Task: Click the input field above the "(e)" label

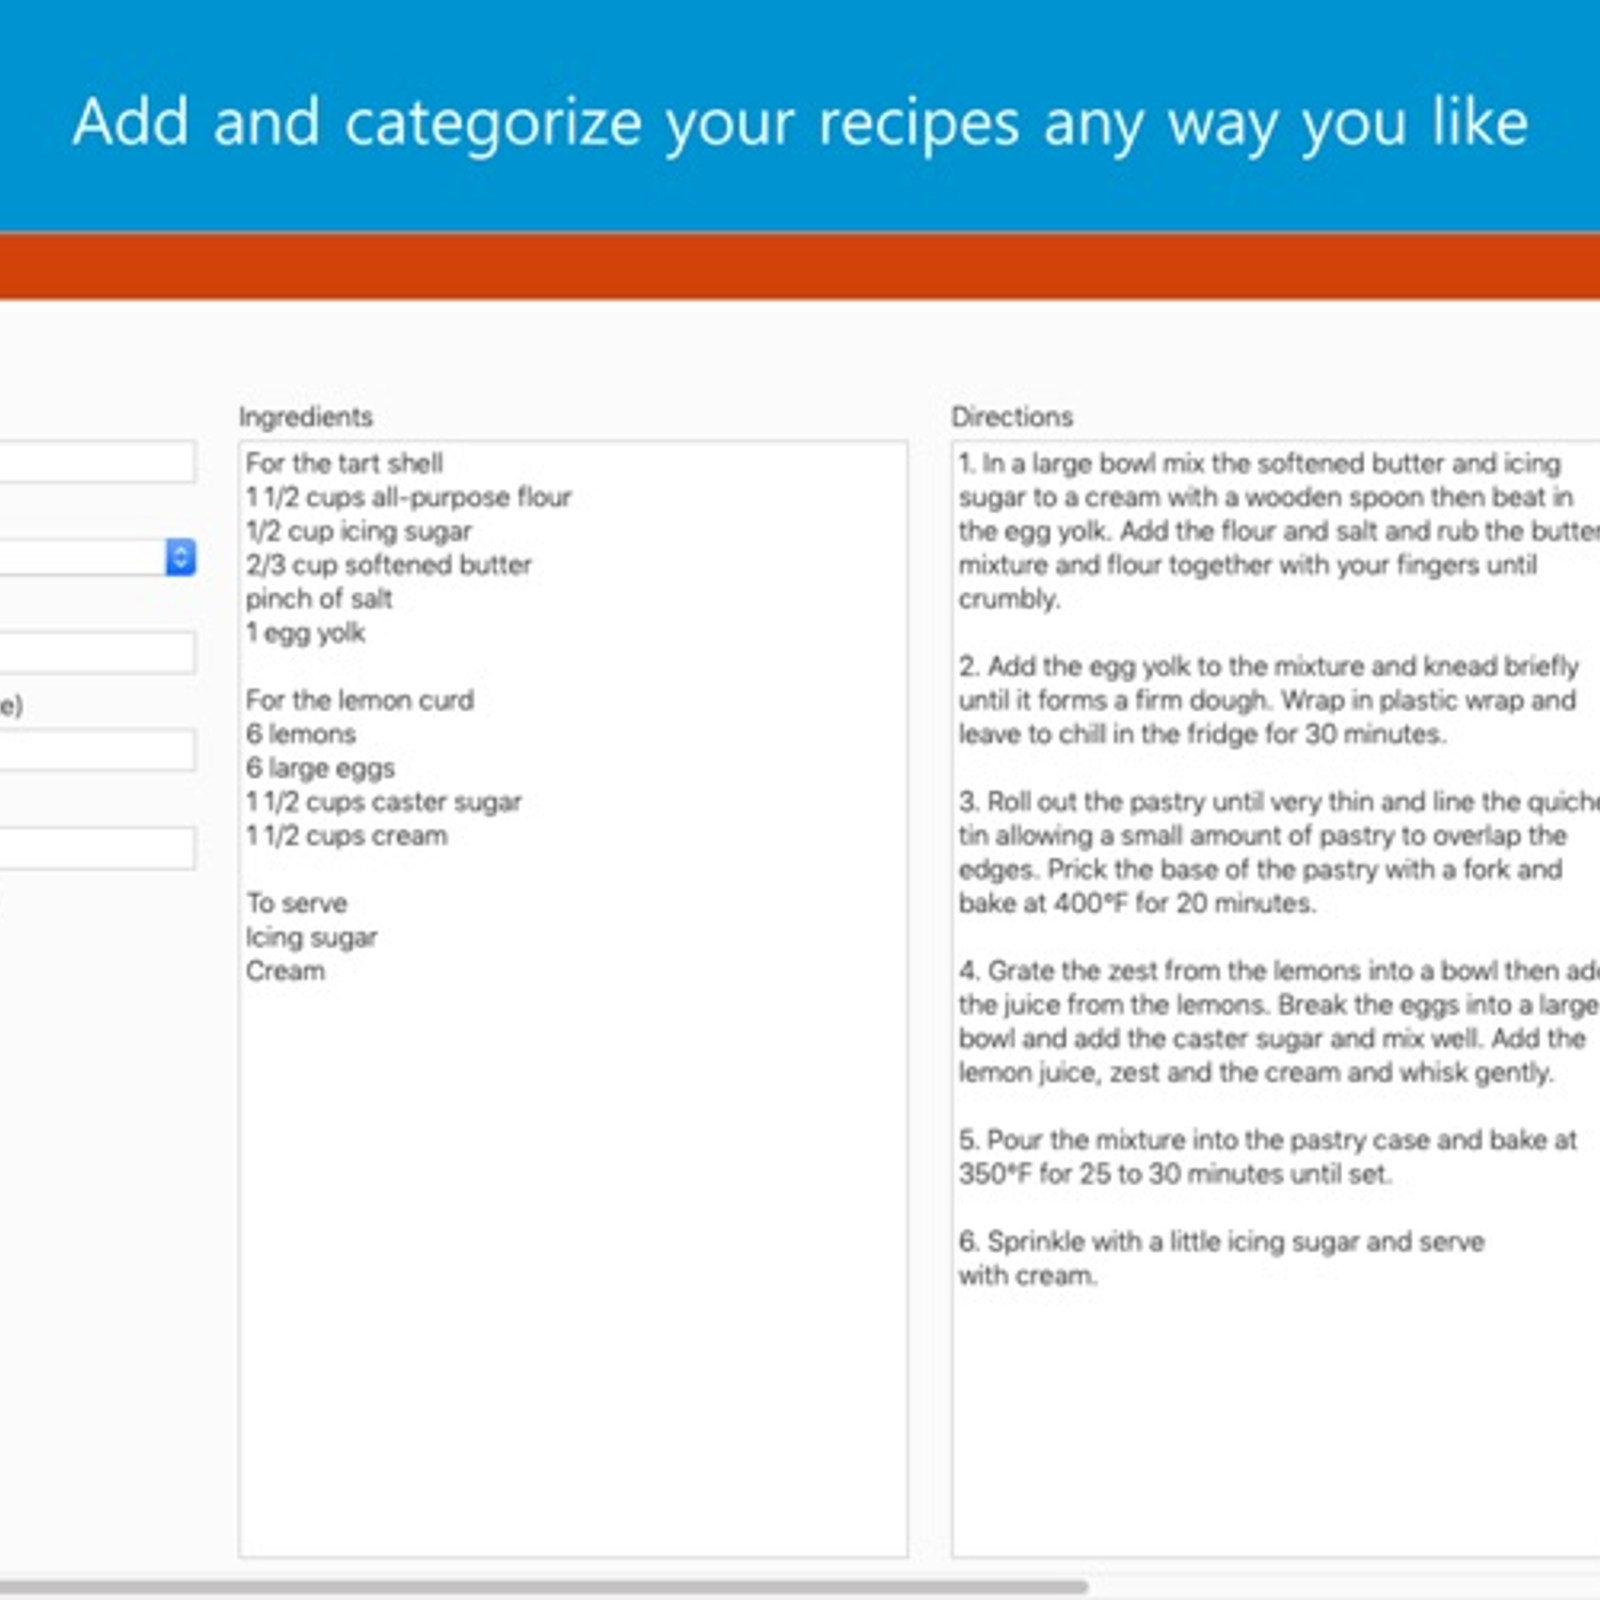Action: [x=95, y=652]
